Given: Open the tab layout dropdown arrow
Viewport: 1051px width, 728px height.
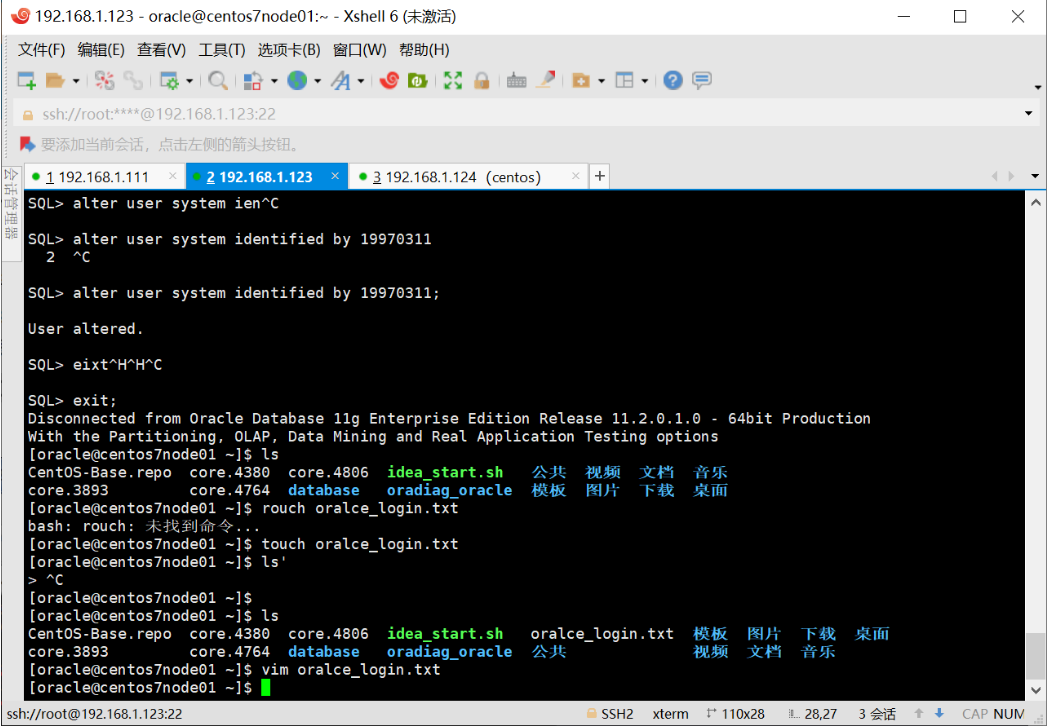Looking at the screenshot, I should coord(646,80).
